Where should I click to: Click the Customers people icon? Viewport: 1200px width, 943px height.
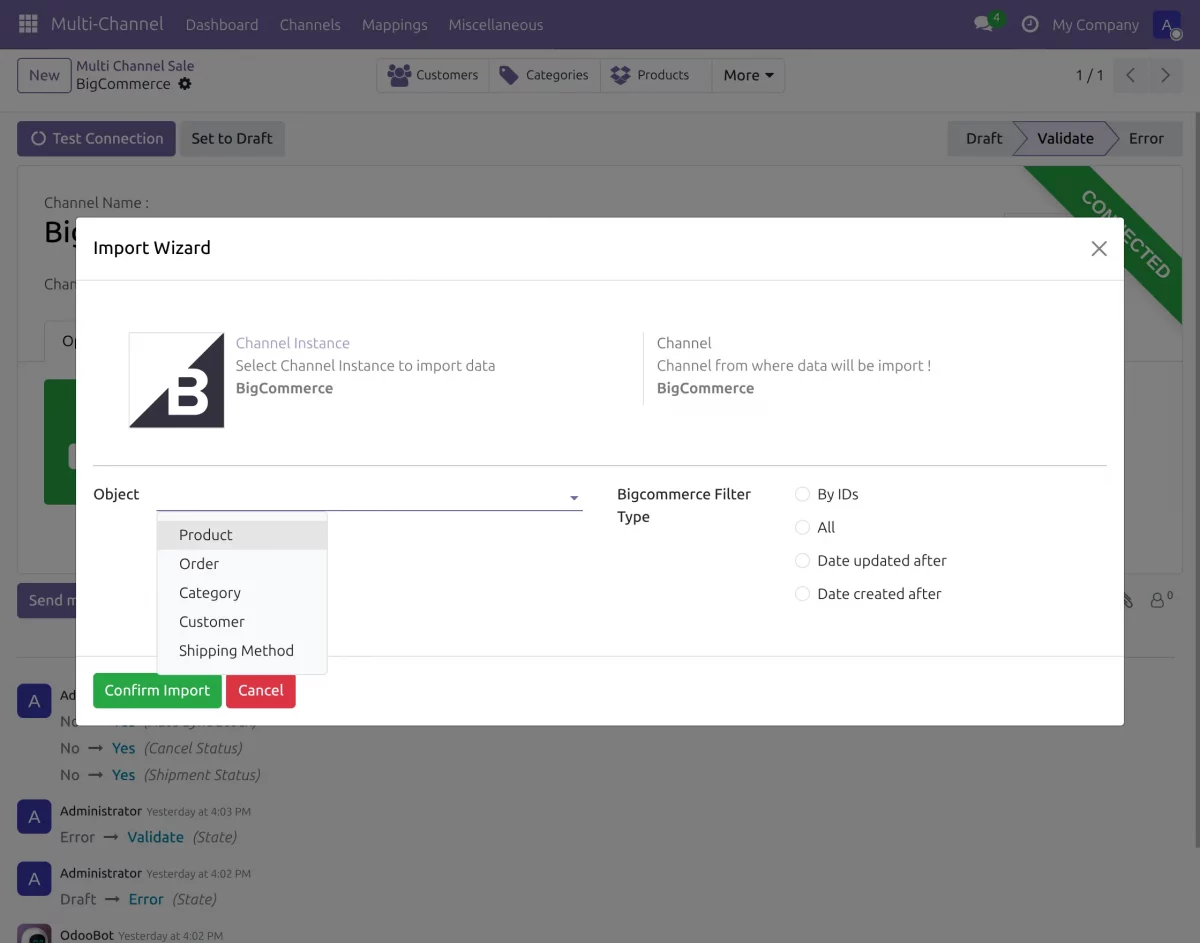pos(400,75)
